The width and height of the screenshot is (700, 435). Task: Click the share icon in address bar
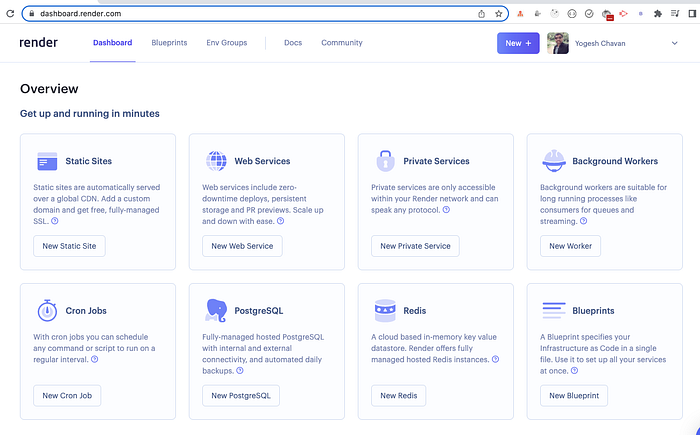(481, 14)
